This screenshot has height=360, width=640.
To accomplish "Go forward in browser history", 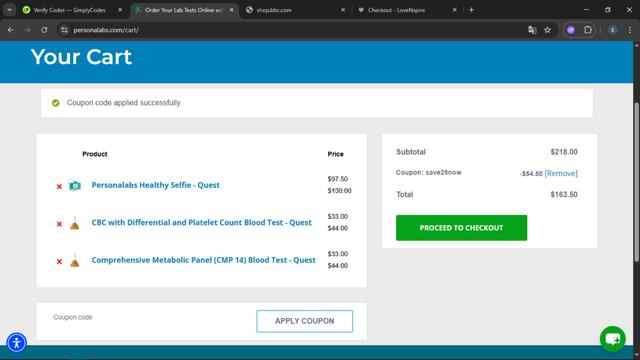I will [x=27, y=30].
